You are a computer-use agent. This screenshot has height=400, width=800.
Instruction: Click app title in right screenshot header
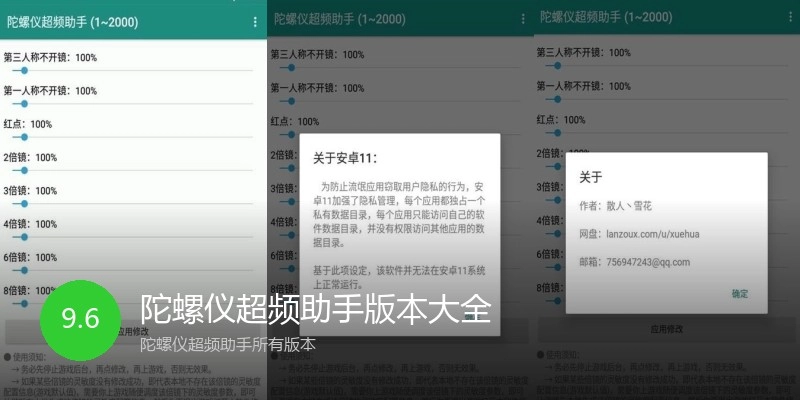tap(606, 17)
